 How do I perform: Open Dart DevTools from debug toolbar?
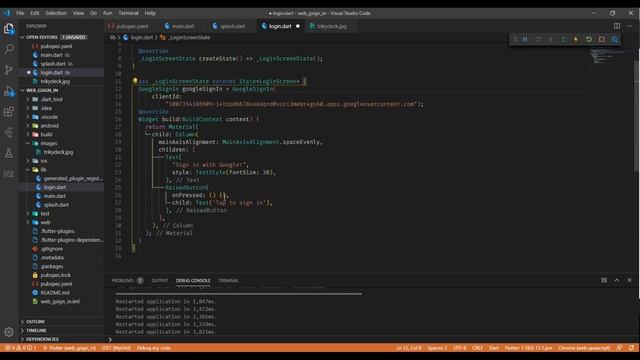pyautogui.click(x=614, y=40)
